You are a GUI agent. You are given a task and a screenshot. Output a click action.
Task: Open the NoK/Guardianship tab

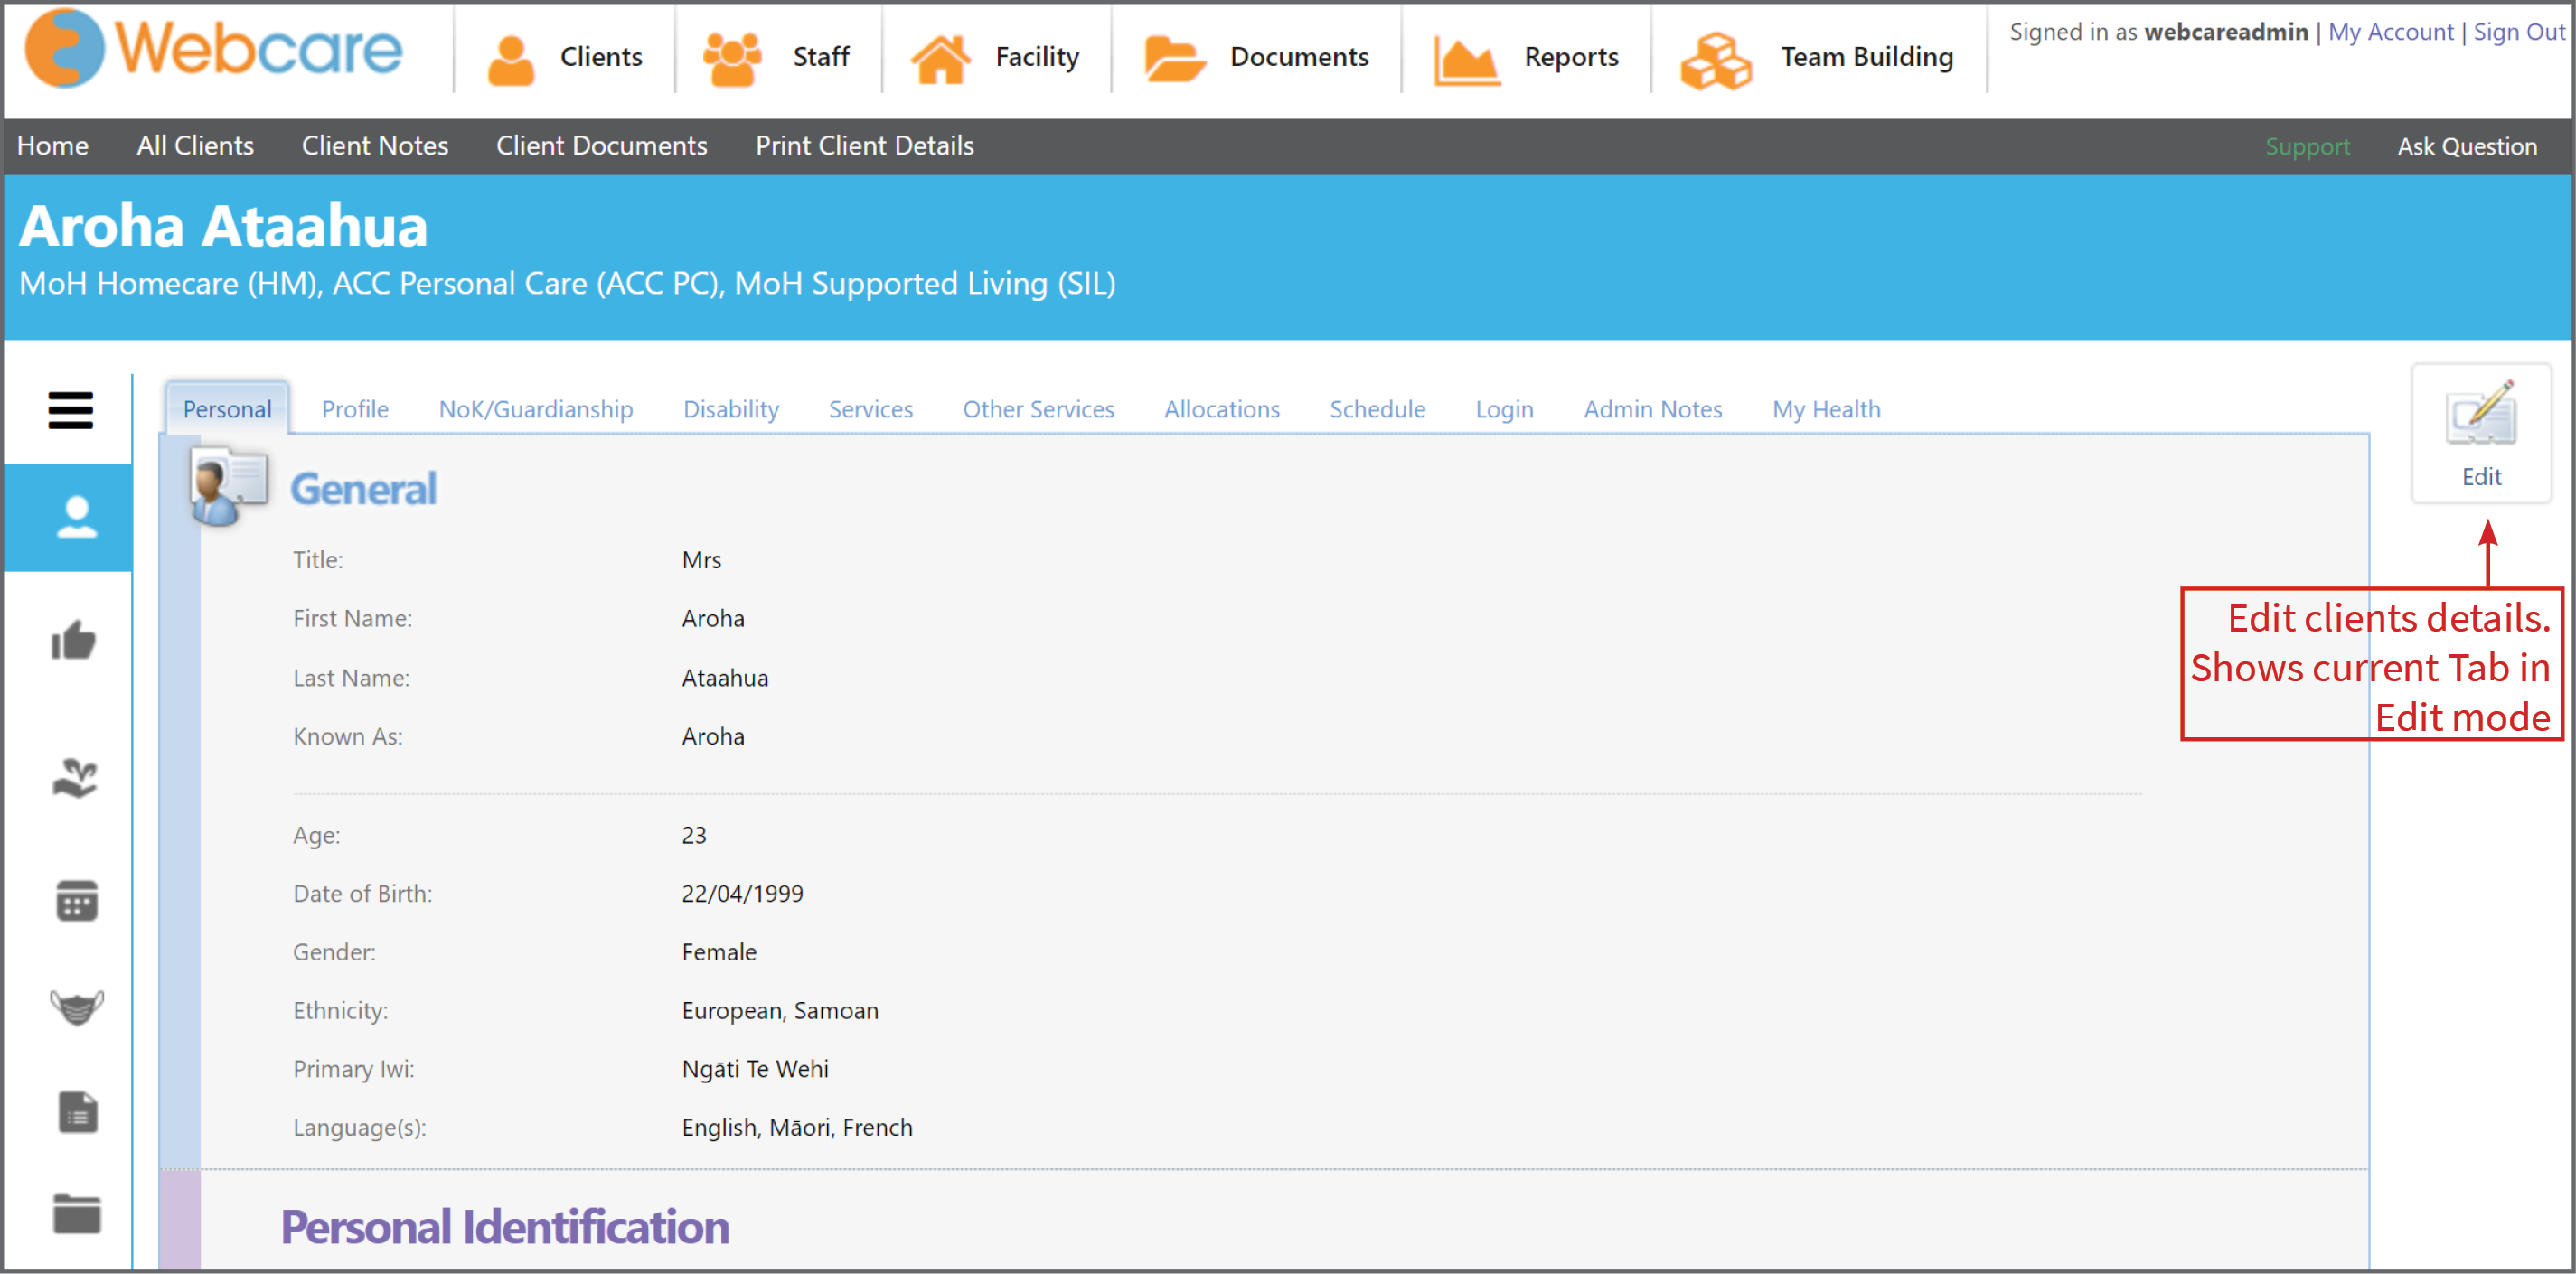[536, 409]
